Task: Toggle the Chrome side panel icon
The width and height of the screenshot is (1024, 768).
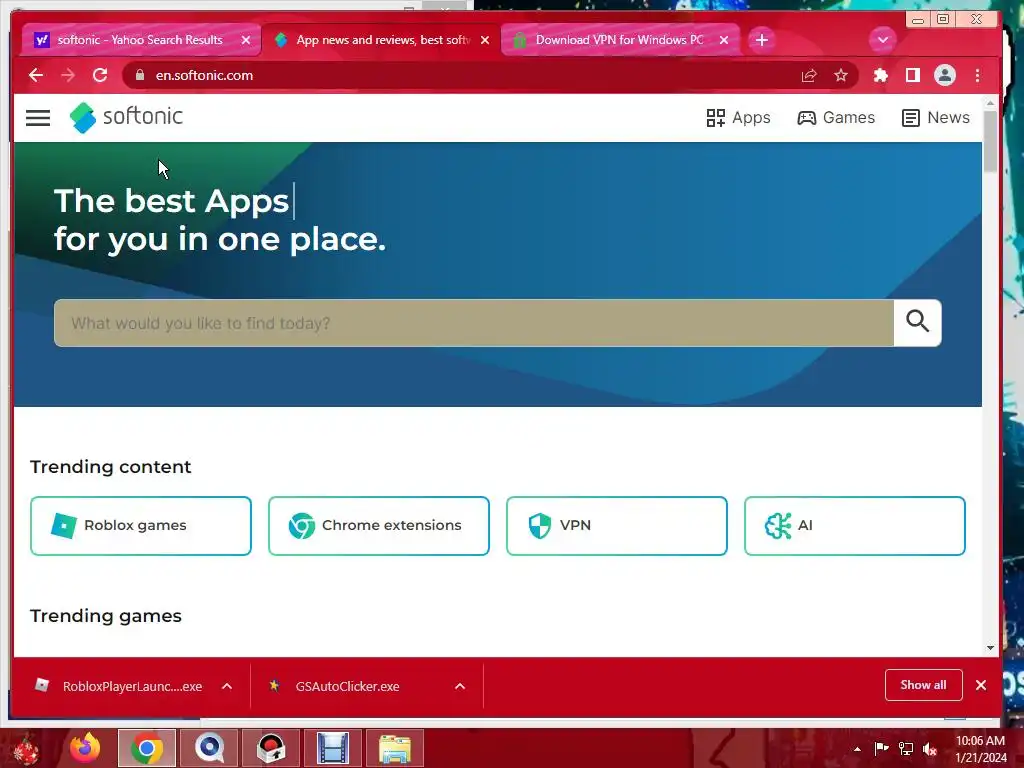Action: 913,75
